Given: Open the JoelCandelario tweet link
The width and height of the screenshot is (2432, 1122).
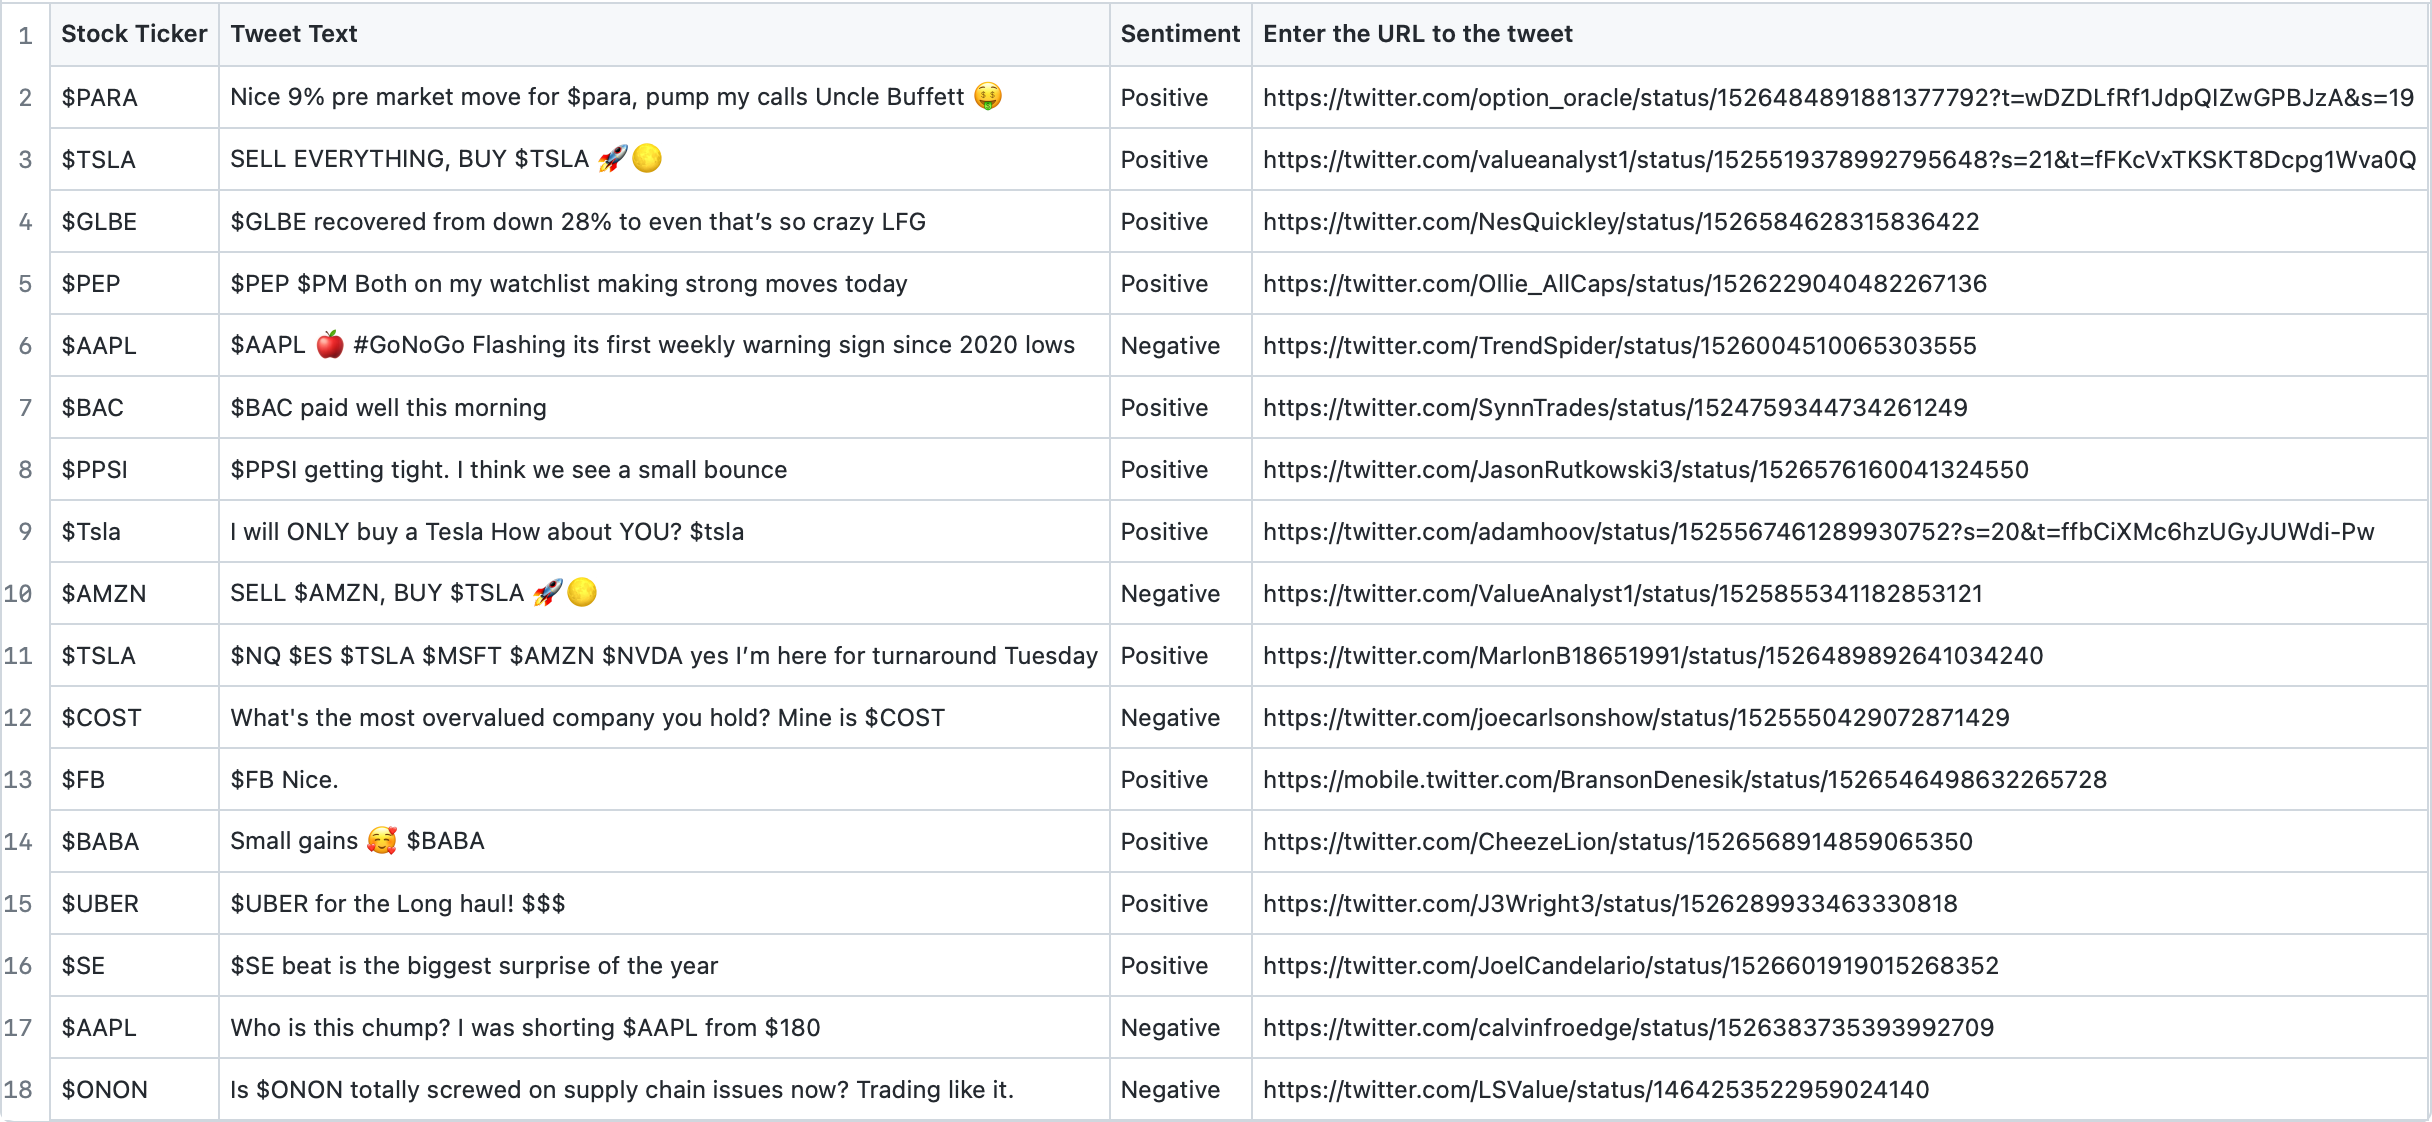Looking at the screenshot, I should pyautogui.click(x=1630, y=965).
